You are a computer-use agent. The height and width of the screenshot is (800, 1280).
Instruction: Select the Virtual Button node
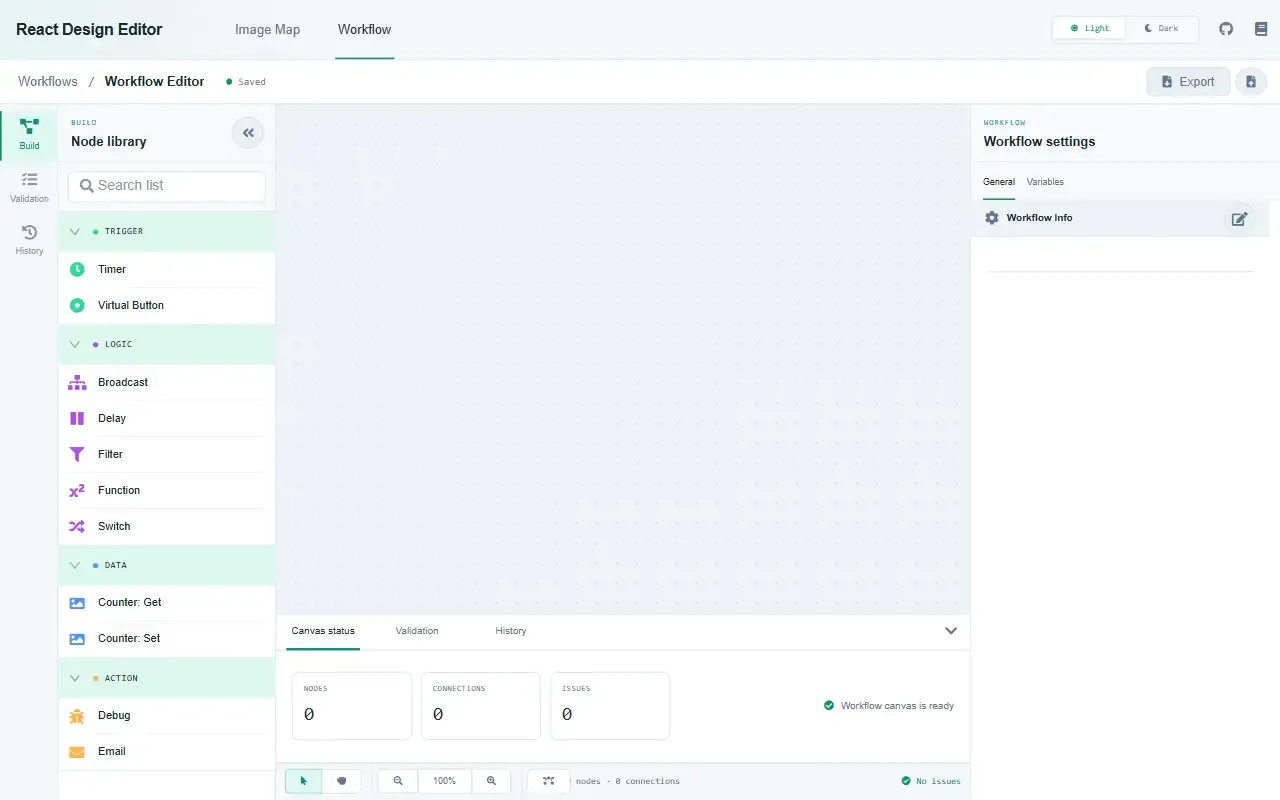[167, 305]
